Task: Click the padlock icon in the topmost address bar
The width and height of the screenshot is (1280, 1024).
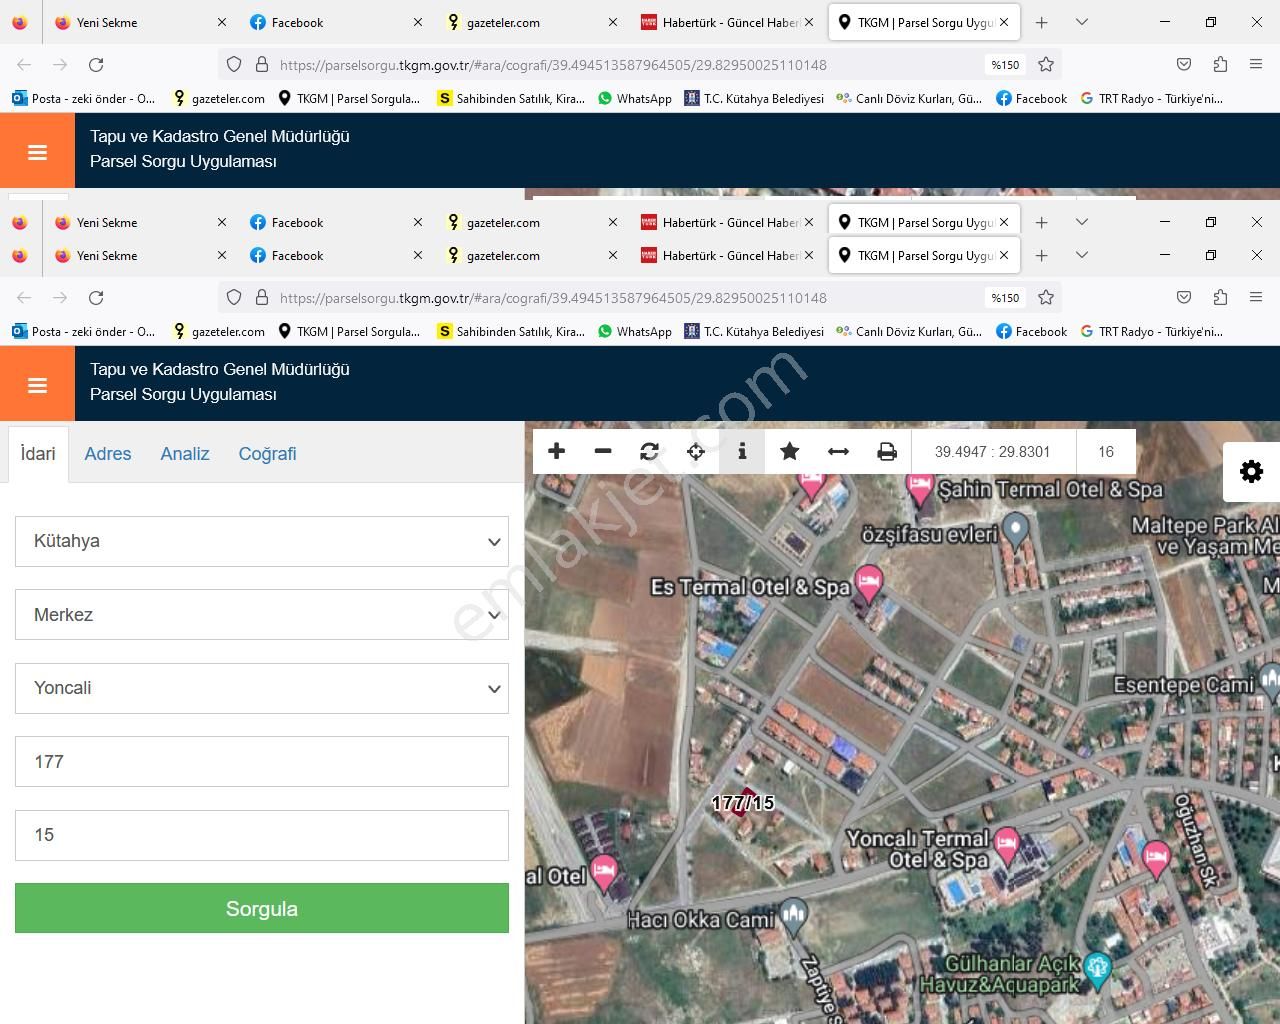Action: [262, 64]
